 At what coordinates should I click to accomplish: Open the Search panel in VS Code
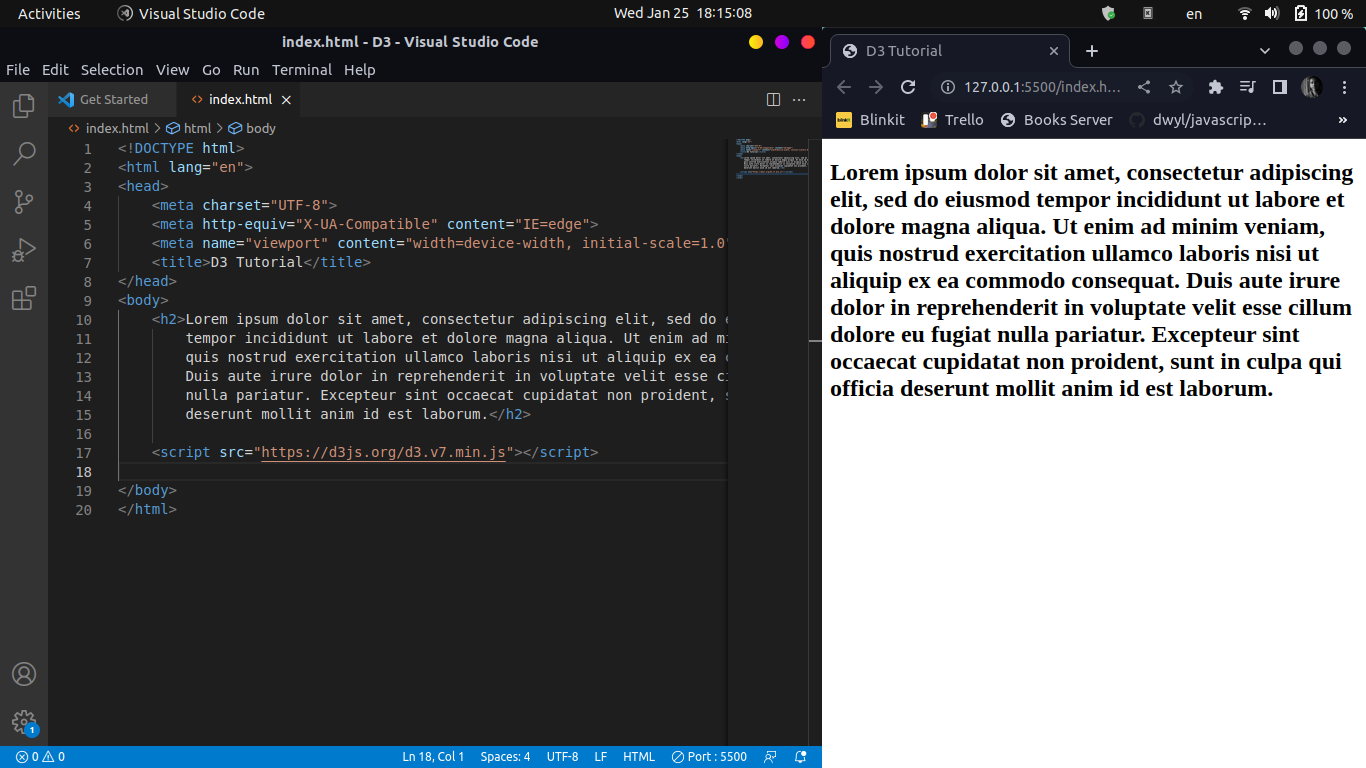click(24, 153)
